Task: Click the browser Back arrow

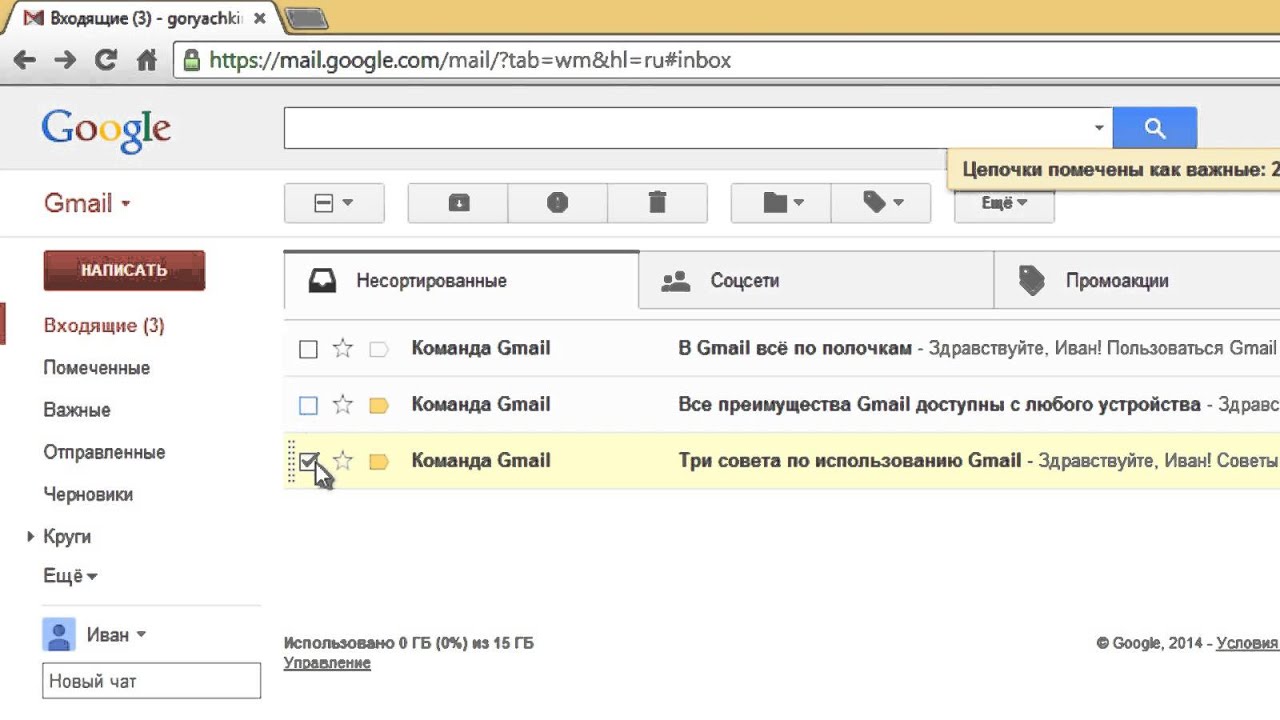Action: coord(24,60)
